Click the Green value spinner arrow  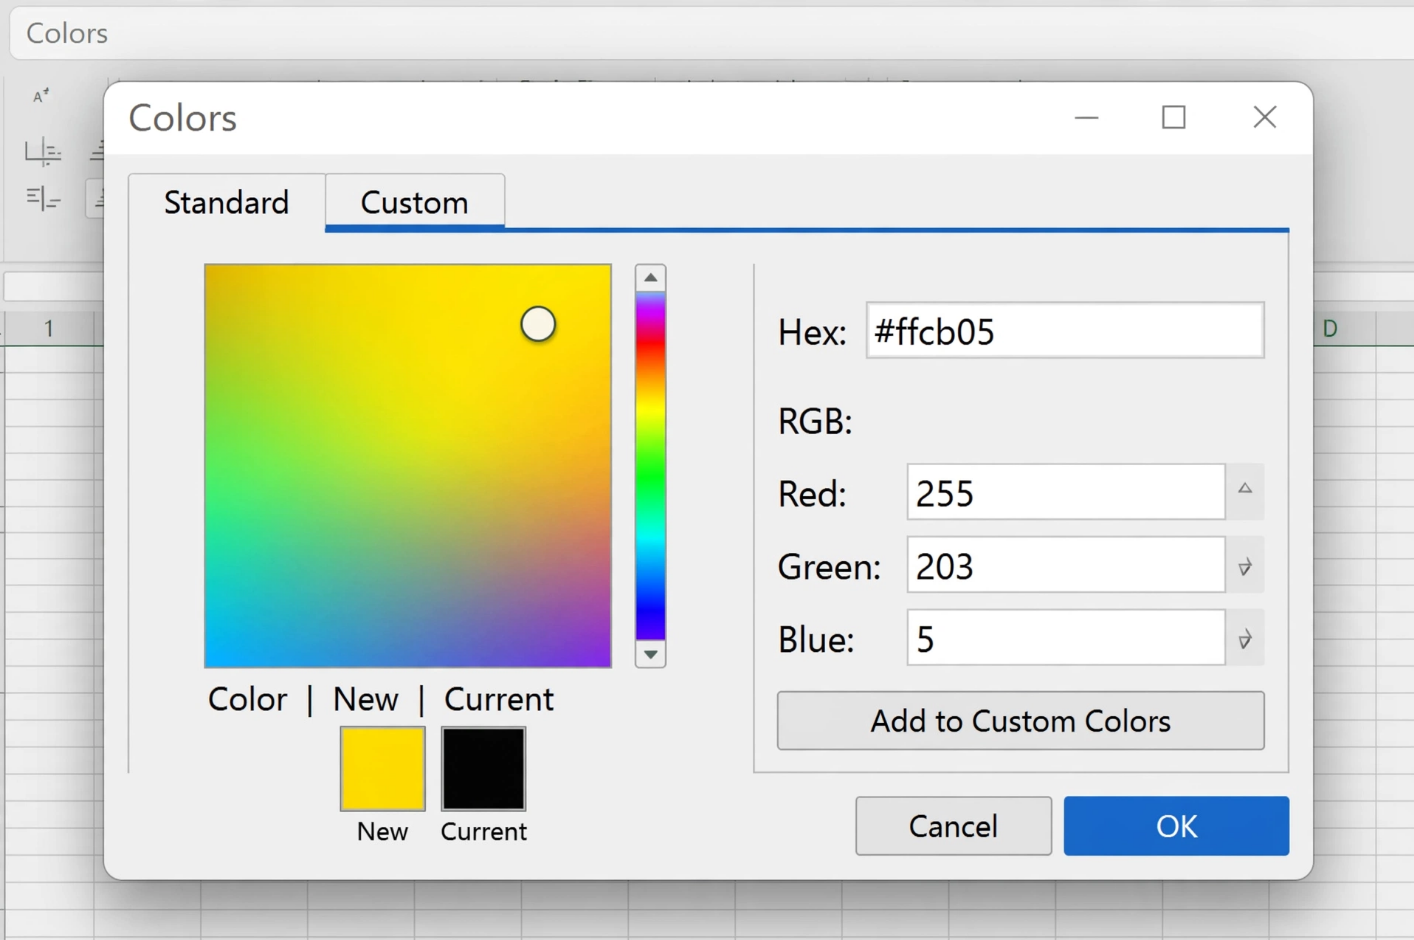pos(1245,567)
